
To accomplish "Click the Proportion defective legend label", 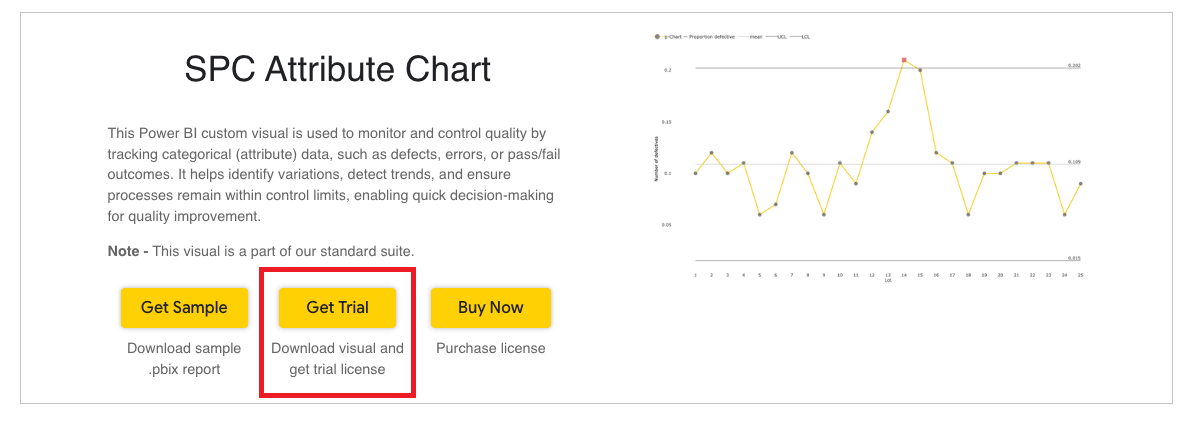I will (x=711, y=36).
